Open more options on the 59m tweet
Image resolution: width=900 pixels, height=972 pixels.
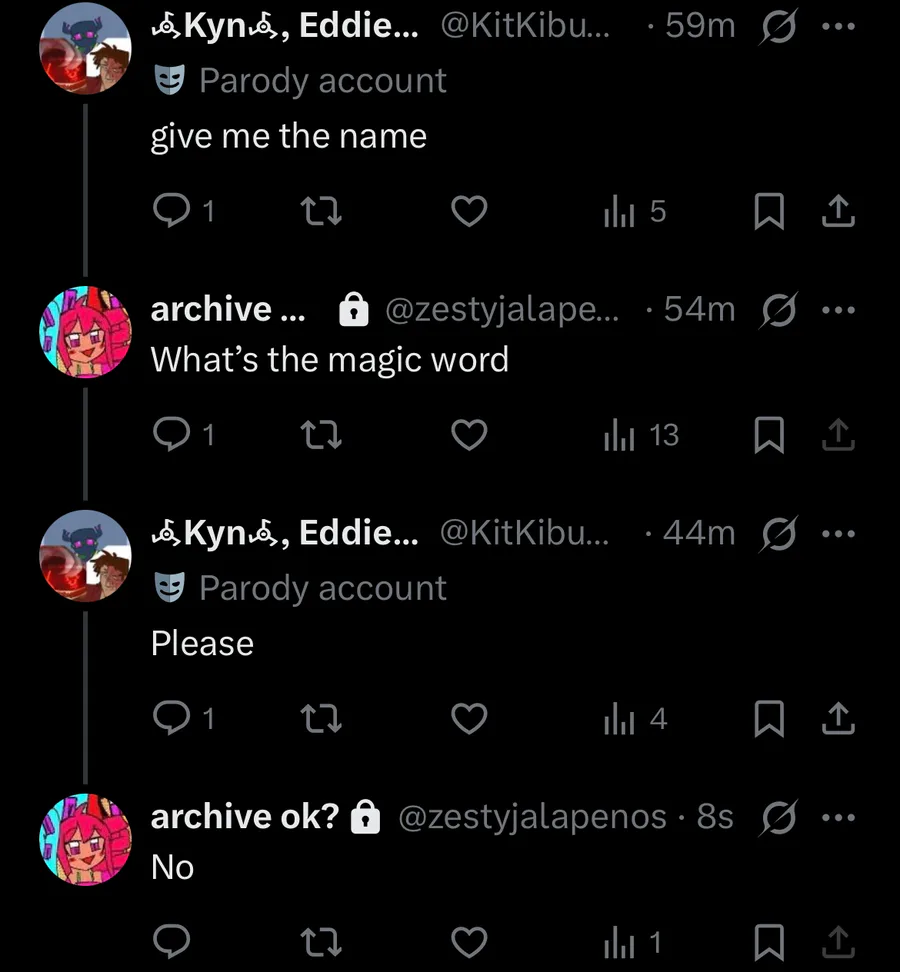[x=838, y=27]
